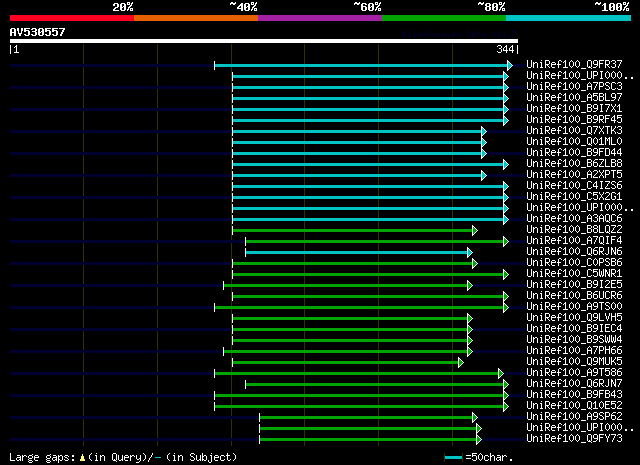Image resolution: width=640 pixels, height=465 pixels.
Task: Open hit label UniRef100_Q9FR37
Action: pyautogui.click(x=574, y=64)
